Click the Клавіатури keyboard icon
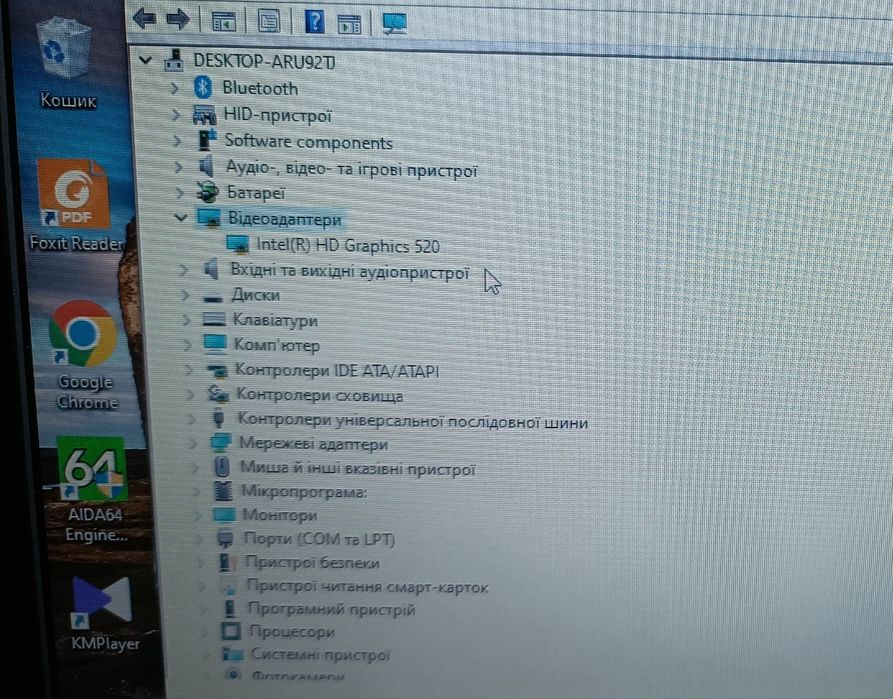 [x=214, y=319]
